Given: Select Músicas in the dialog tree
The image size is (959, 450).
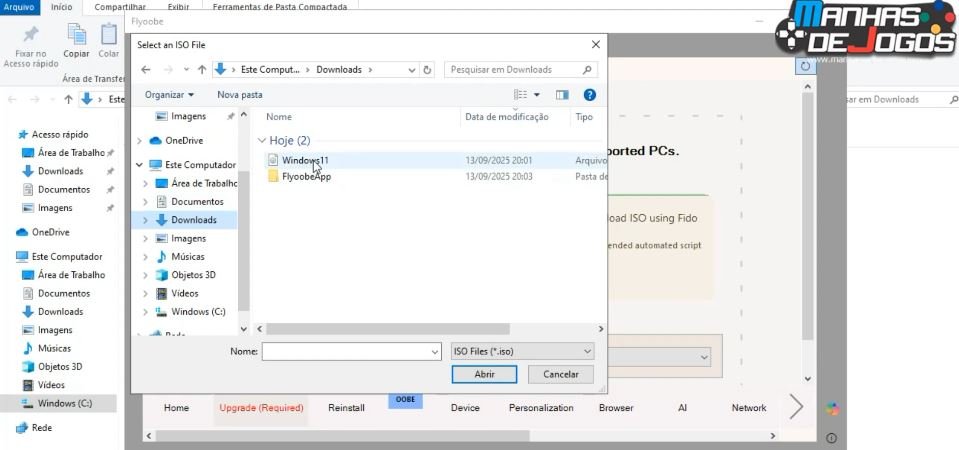Looking at the screenshot, I should [x=187, y=257].
